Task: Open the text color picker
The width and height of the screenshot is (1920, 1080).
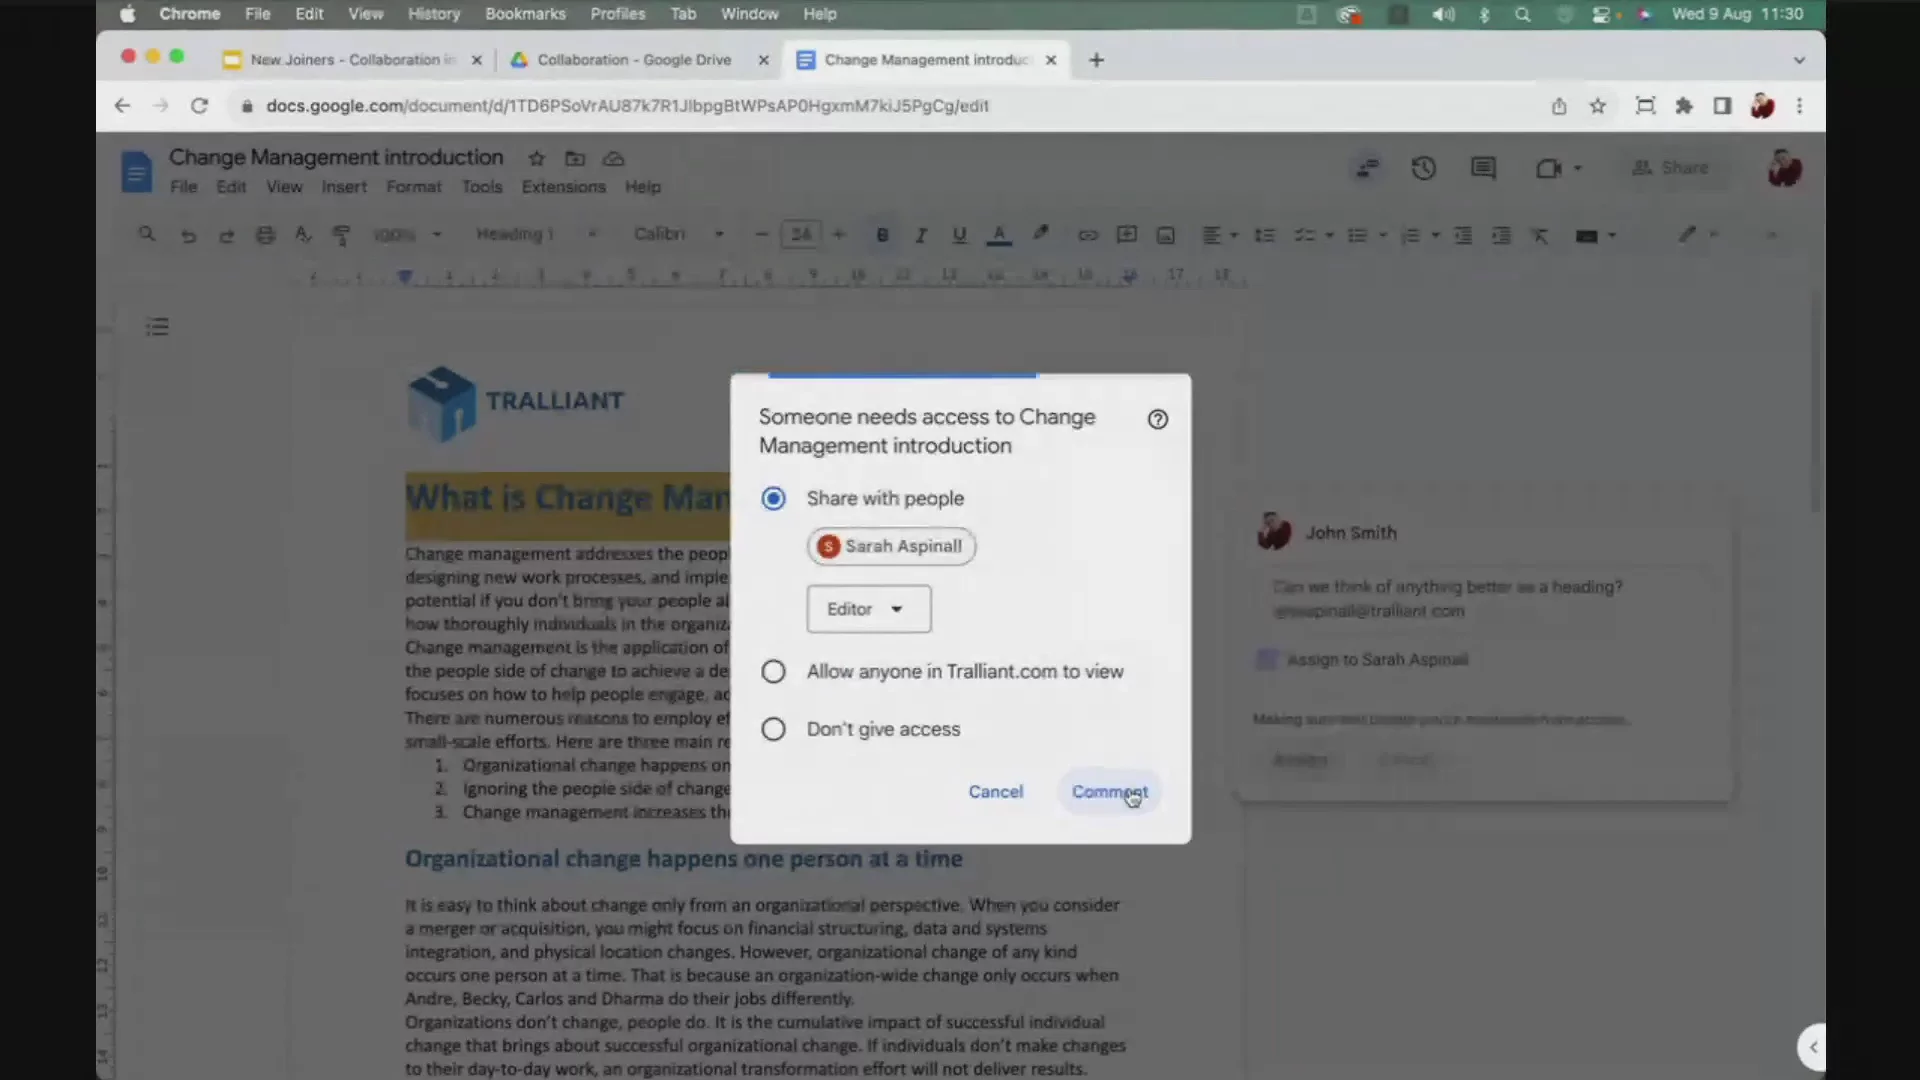Action: (x=999, y=235)
